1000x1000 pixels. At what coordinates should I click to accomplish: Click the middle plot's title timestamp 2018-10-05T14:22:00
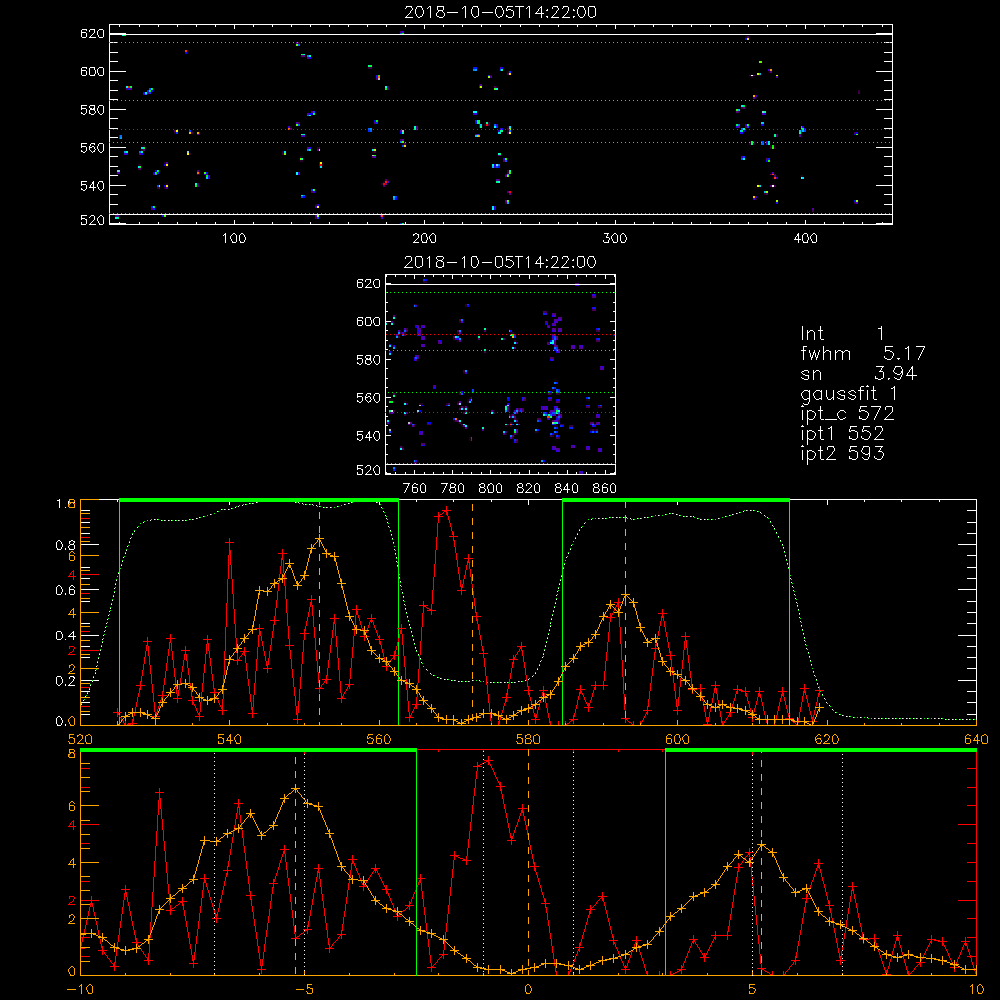point(500,262)
